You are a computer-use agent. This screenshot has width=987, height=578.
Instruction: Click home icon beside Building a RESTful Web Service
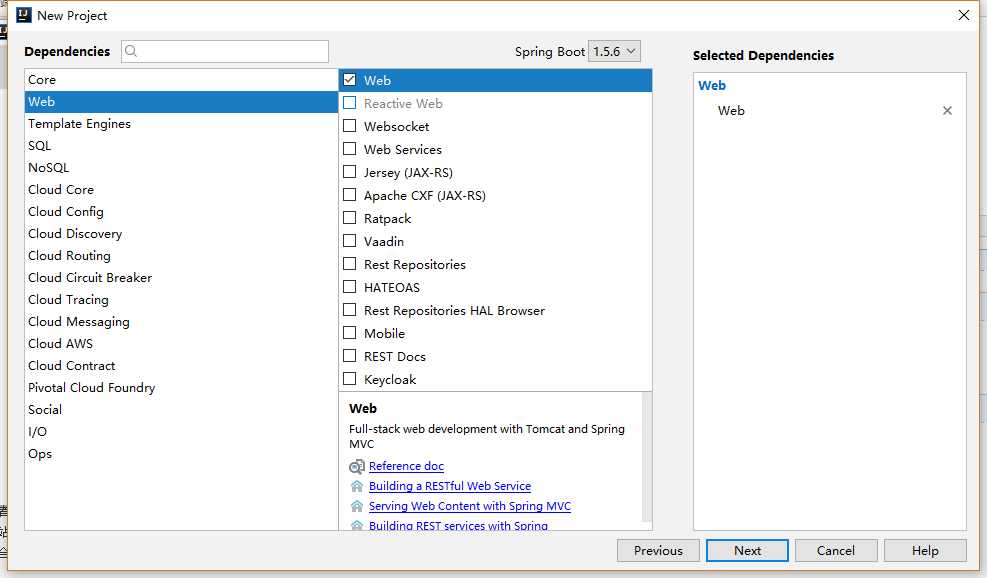click(x=357, y=486)
